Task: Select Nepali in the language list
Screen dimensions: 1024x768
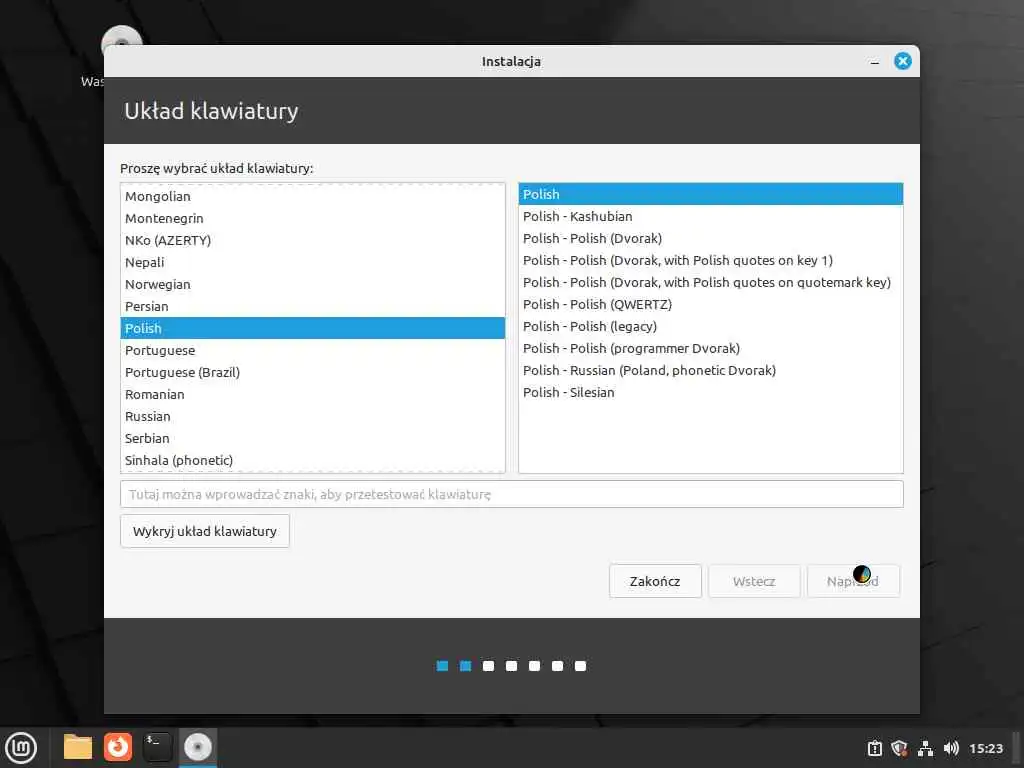Action: [x=313, y=263]
